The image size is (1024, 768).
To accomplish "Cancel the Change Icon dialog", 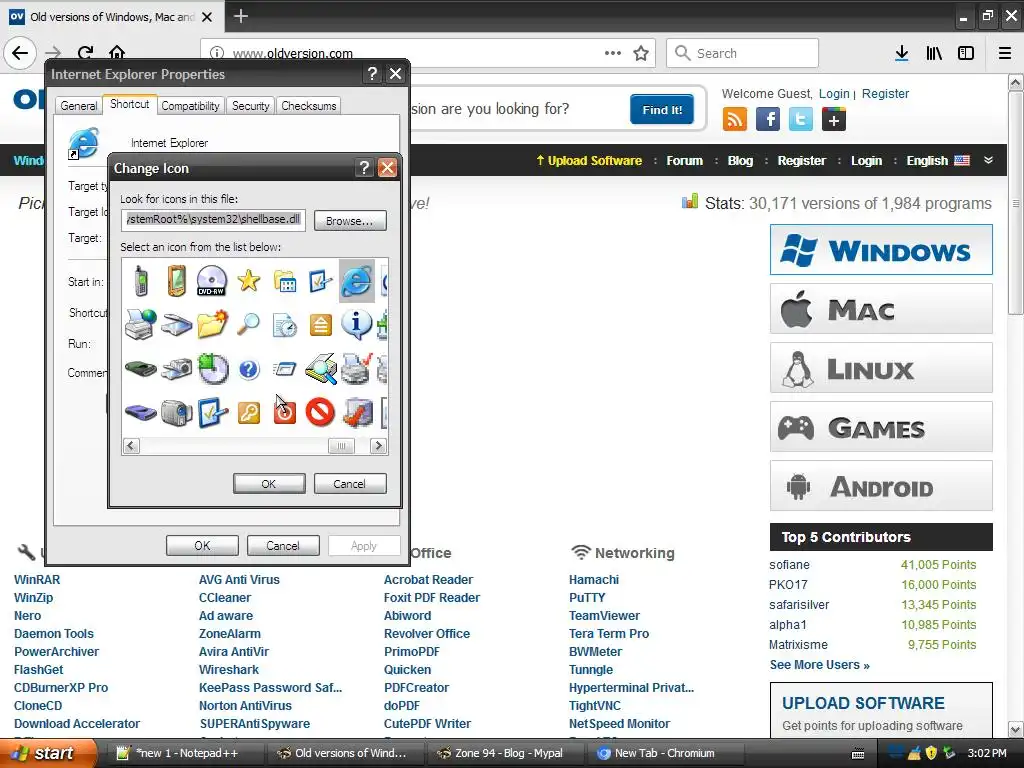I will point(350,484).
